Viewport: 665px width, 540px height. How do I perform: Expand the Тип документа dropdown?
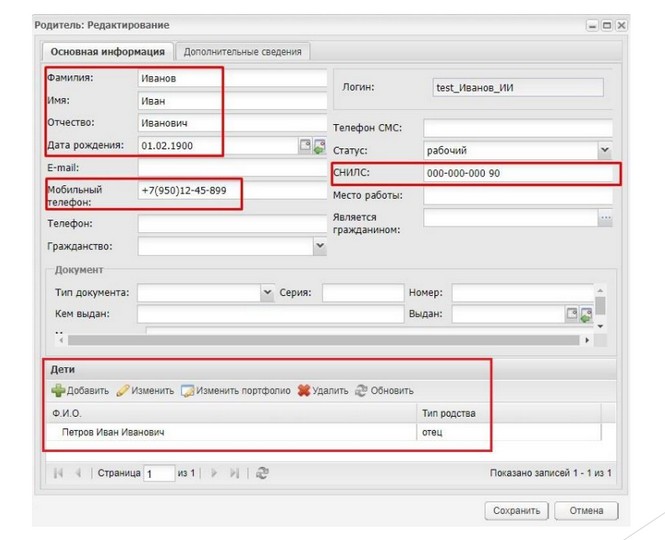click(x=267, y=293)
